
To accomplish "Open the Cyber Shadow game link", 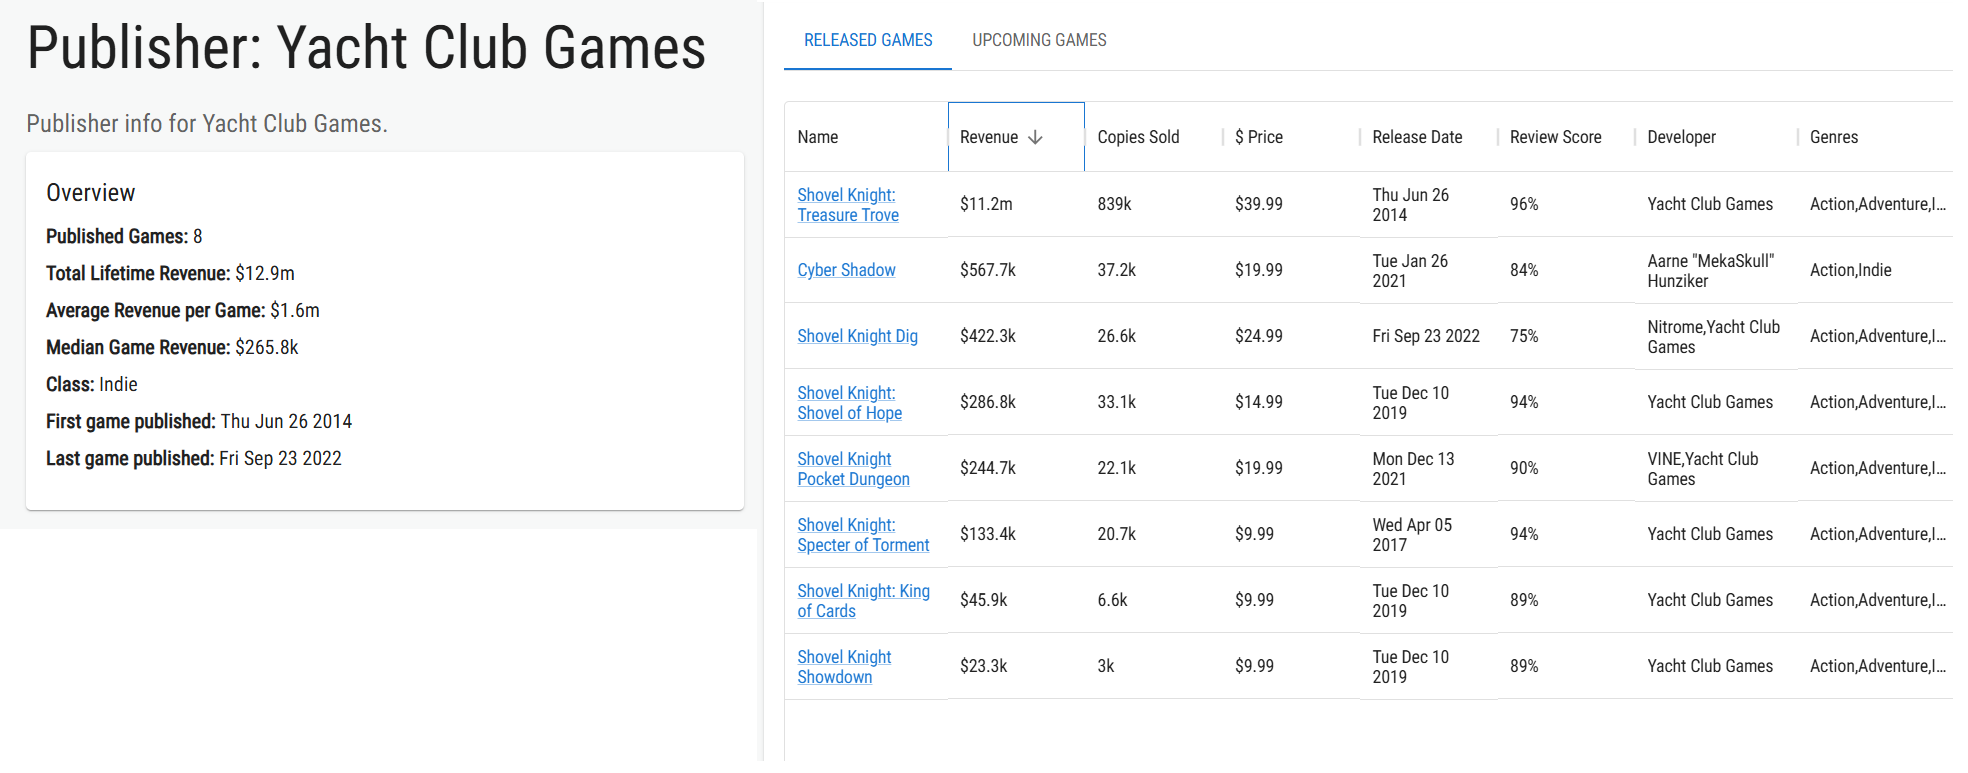I will [846, 270].
